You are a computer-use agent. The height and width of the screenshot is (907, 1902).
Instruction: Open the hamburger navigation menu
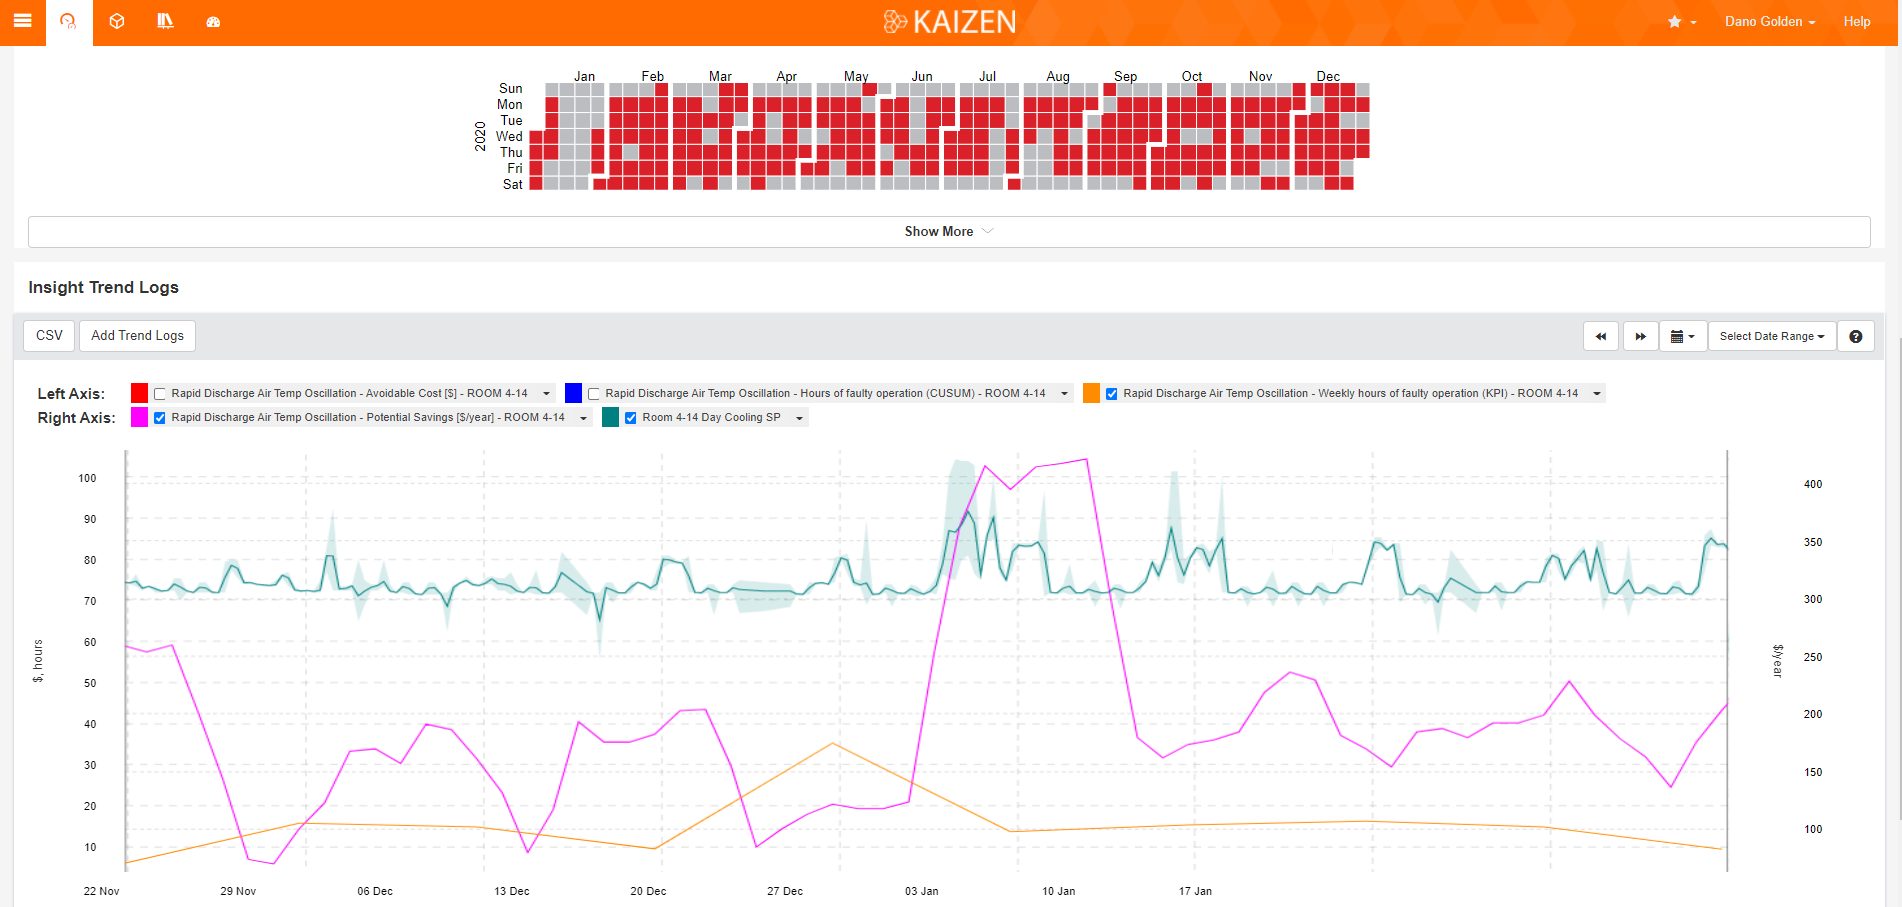point(22,21)
